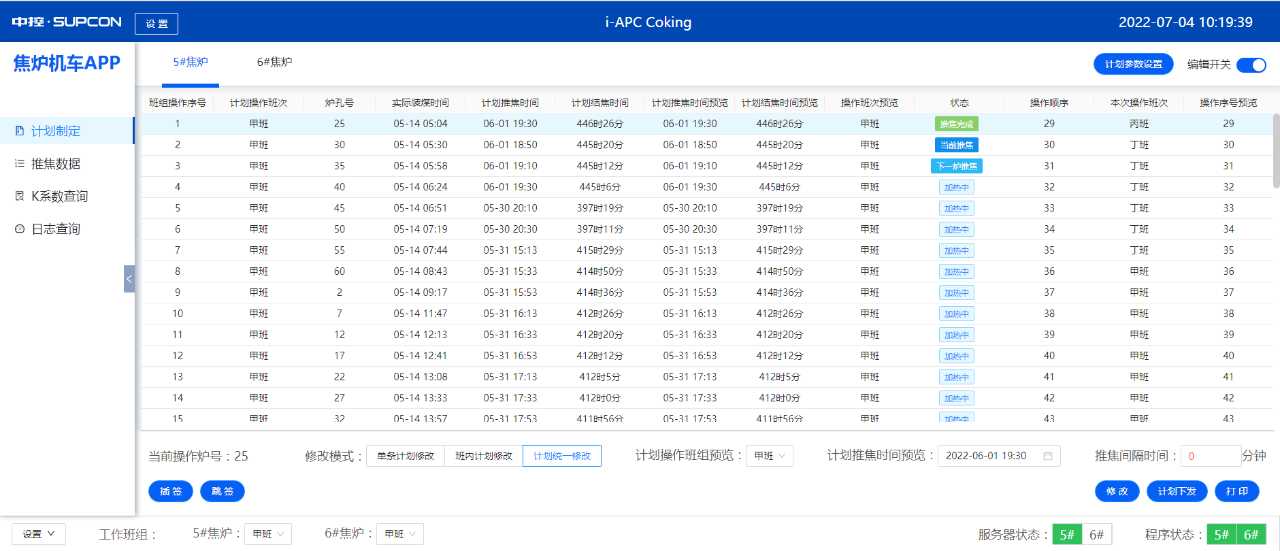Click the 计划参数设置 button

tap(1133, 65)
